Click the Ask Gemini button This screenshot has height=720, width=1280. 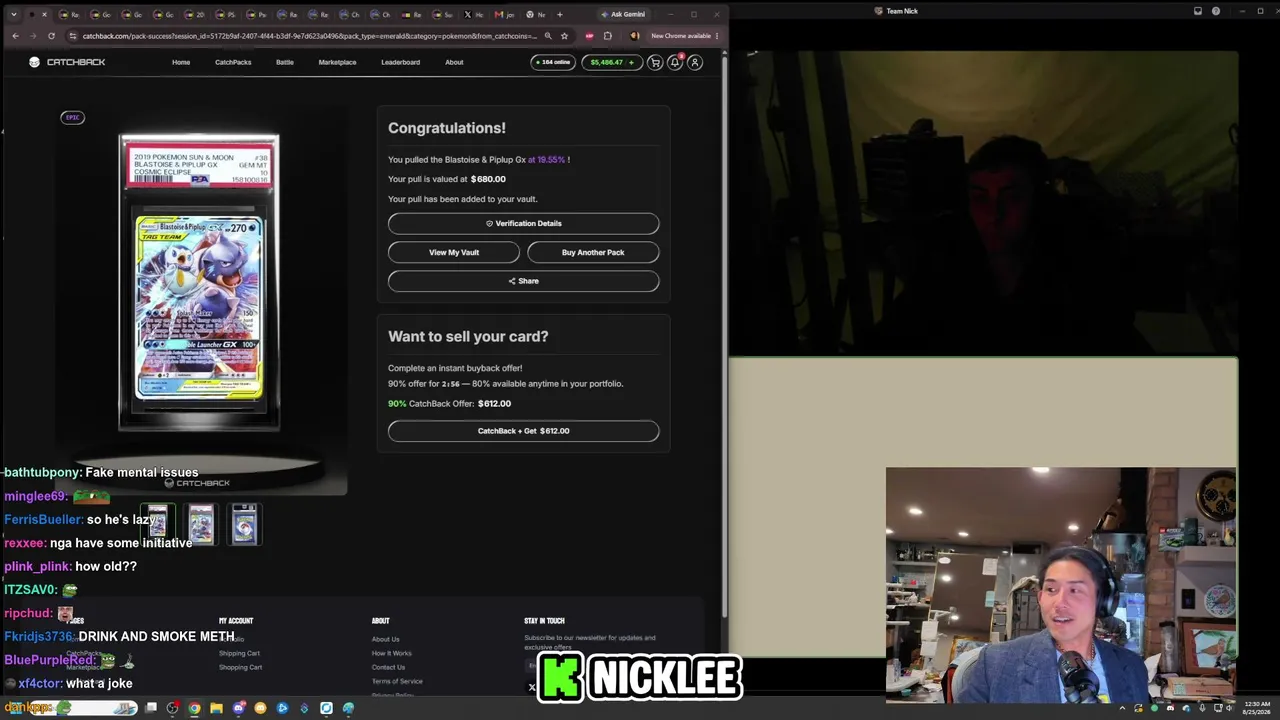622,15
